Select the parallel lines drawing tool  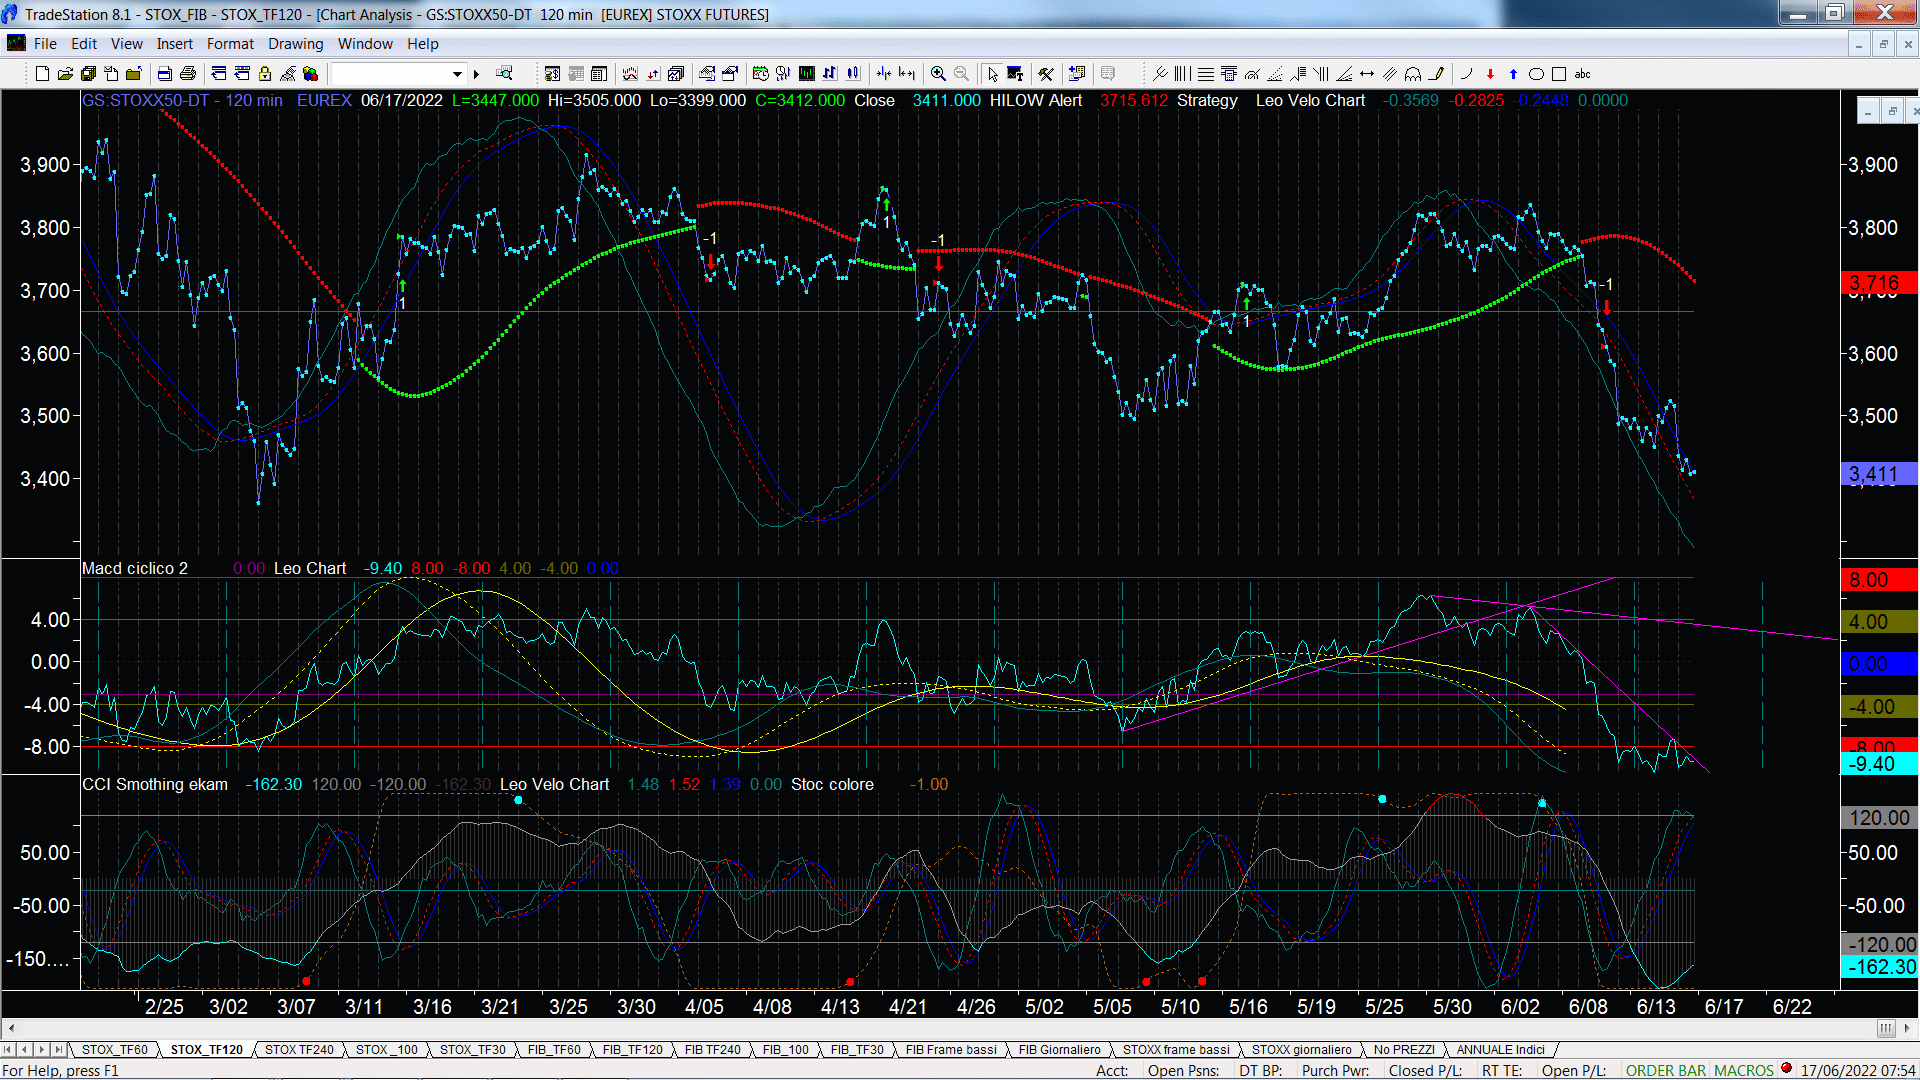pyautogui.click(x=1390, y=74)
